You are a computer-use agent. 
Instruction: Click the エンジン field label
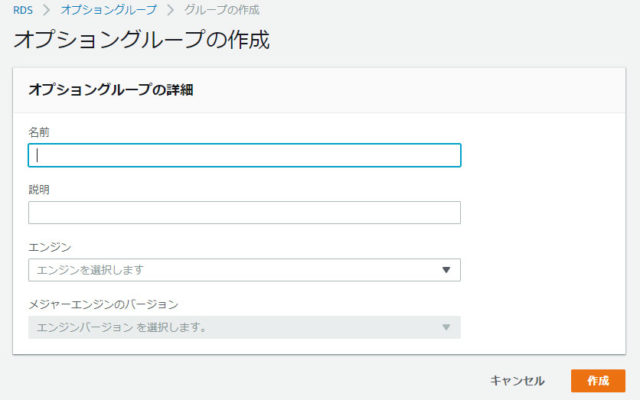pos(50,247)
